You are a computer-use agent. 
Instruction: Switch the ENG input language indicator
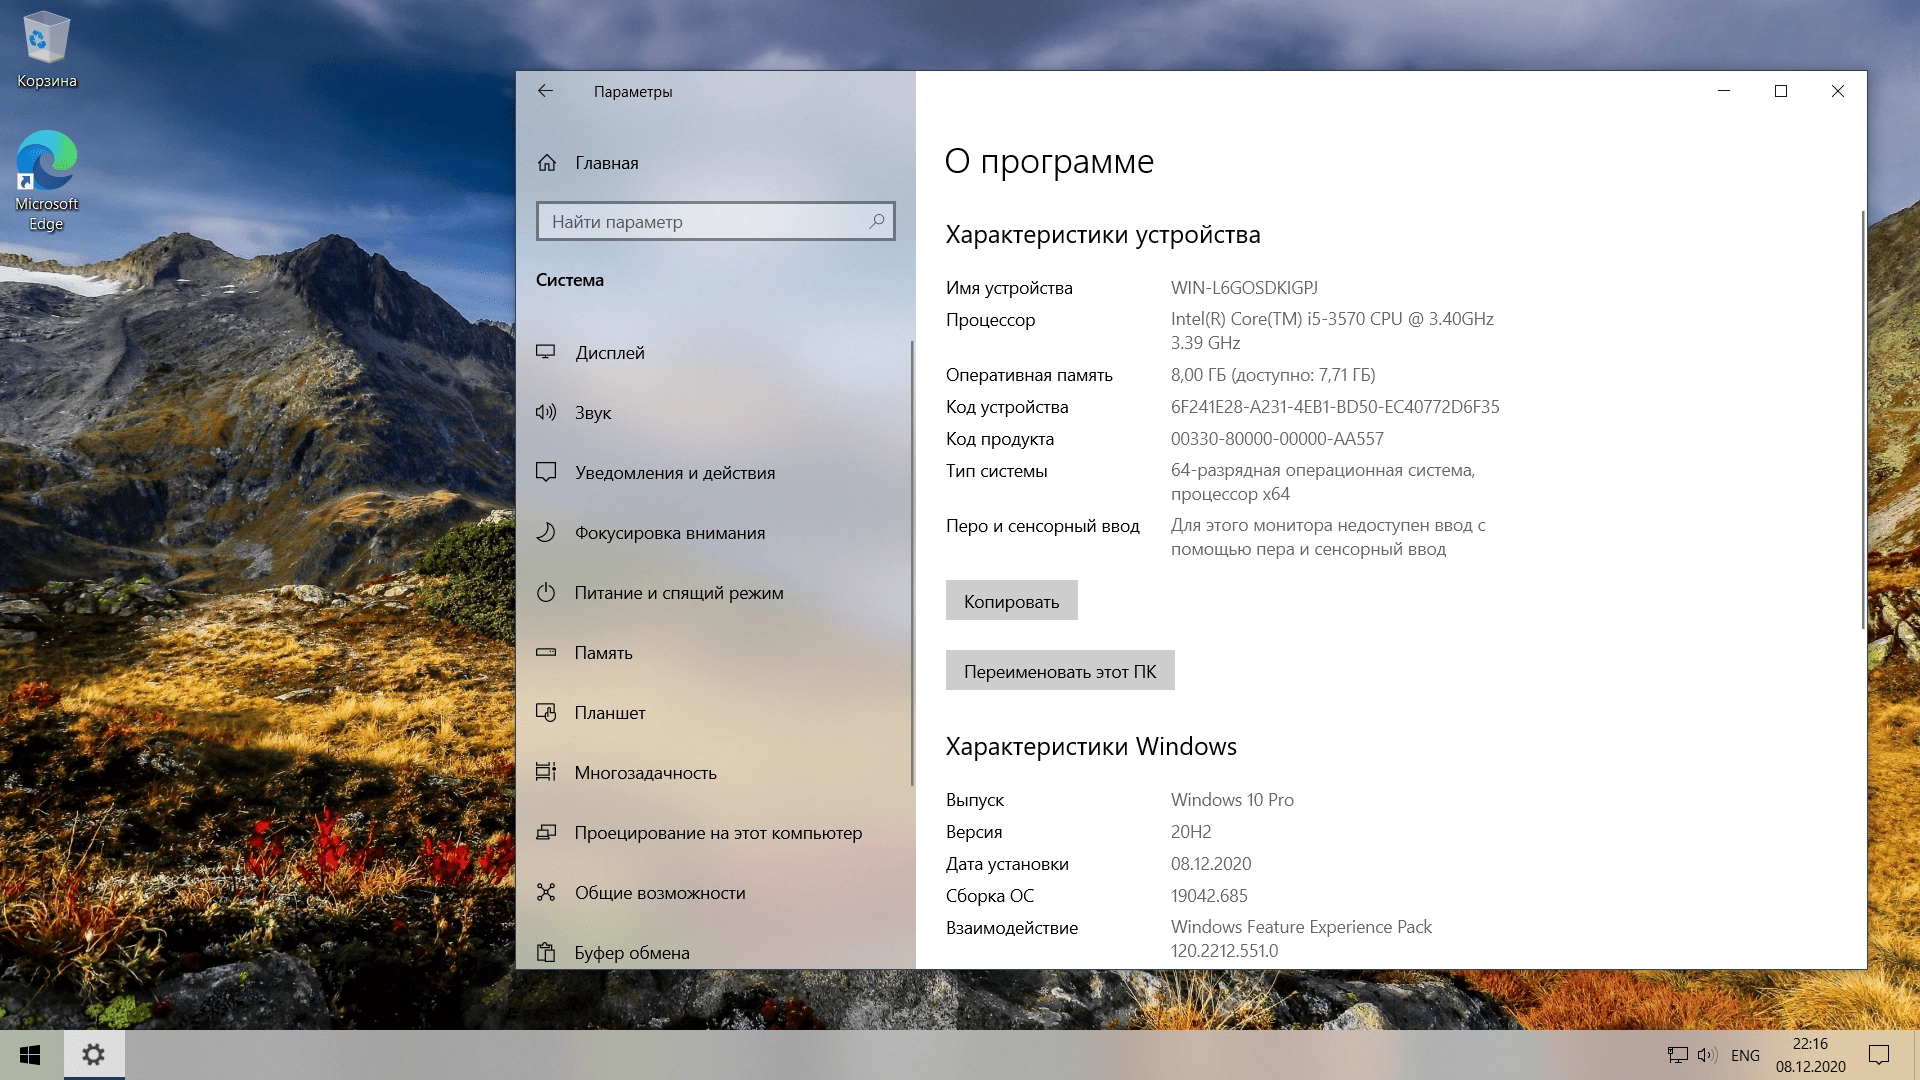1745,1055
